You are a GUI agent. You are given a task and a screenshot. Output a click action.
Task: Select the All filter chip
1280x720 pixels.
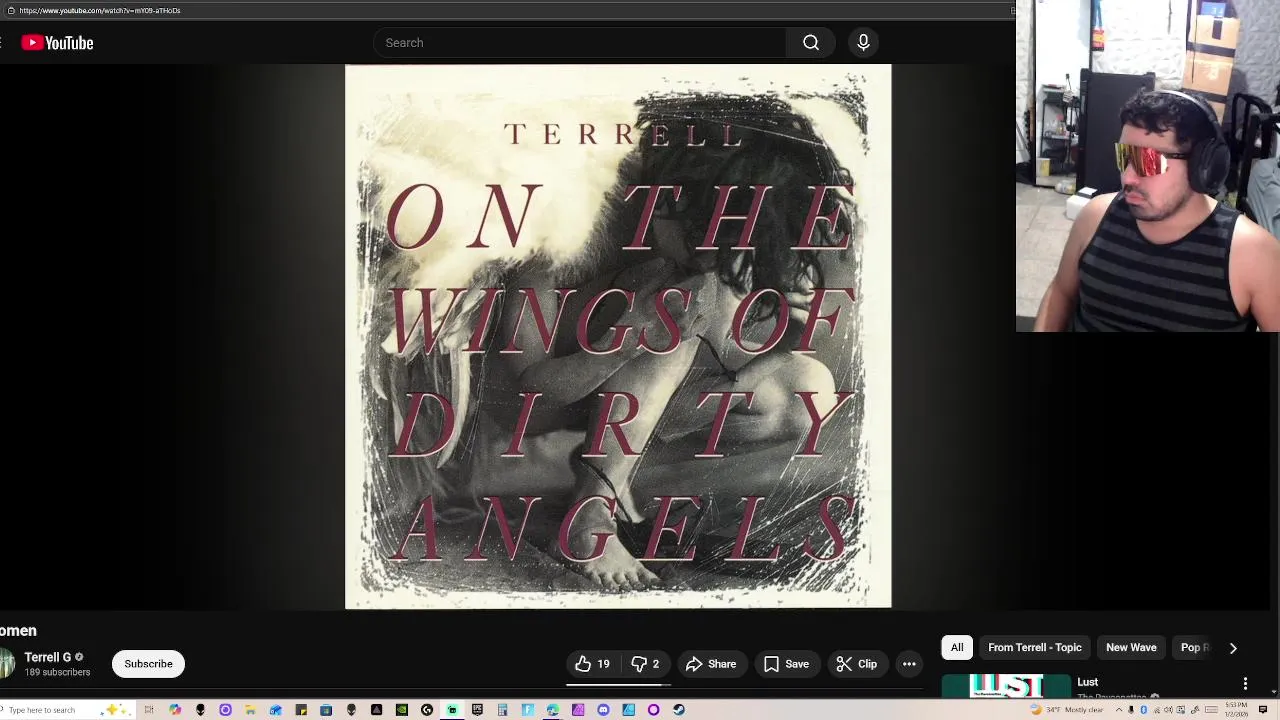957,647
